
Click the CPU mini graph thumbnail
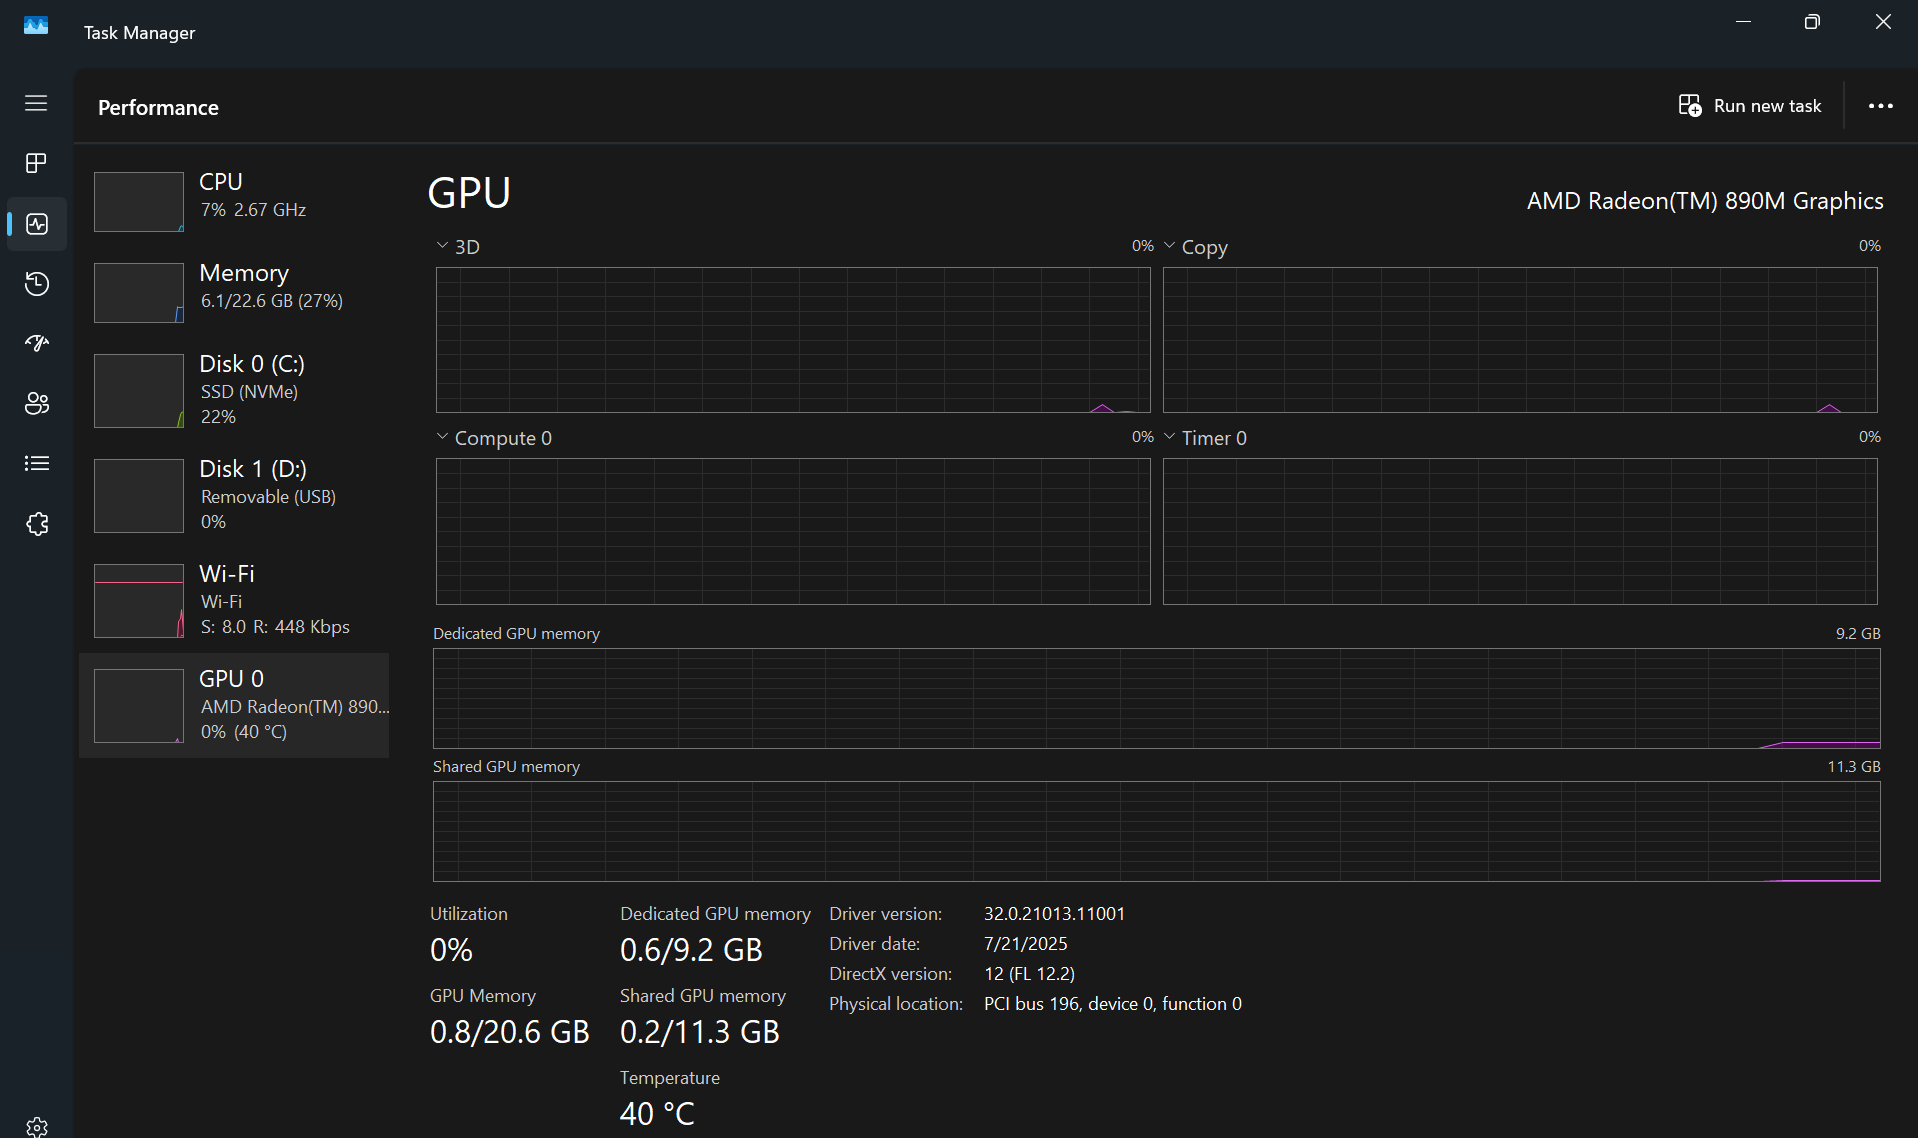click(139, 202)
